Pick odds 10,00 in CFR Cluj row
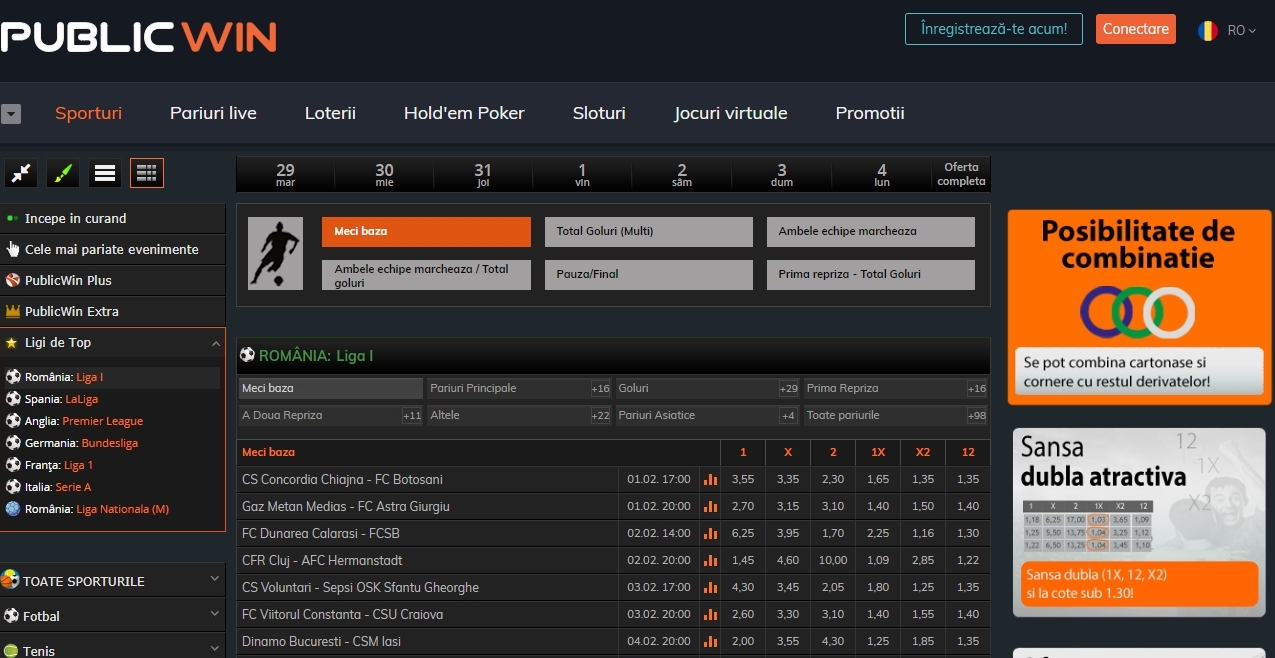This screenshot has height=658, width=1275. click(x=833, y=561)
